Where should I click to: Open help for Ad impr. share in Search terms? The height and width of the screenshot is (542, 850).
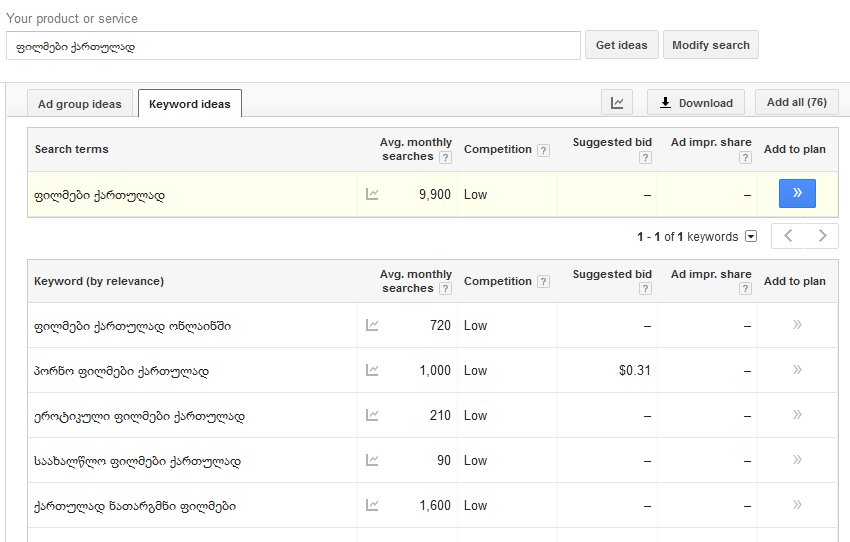(x=745, y=157)
